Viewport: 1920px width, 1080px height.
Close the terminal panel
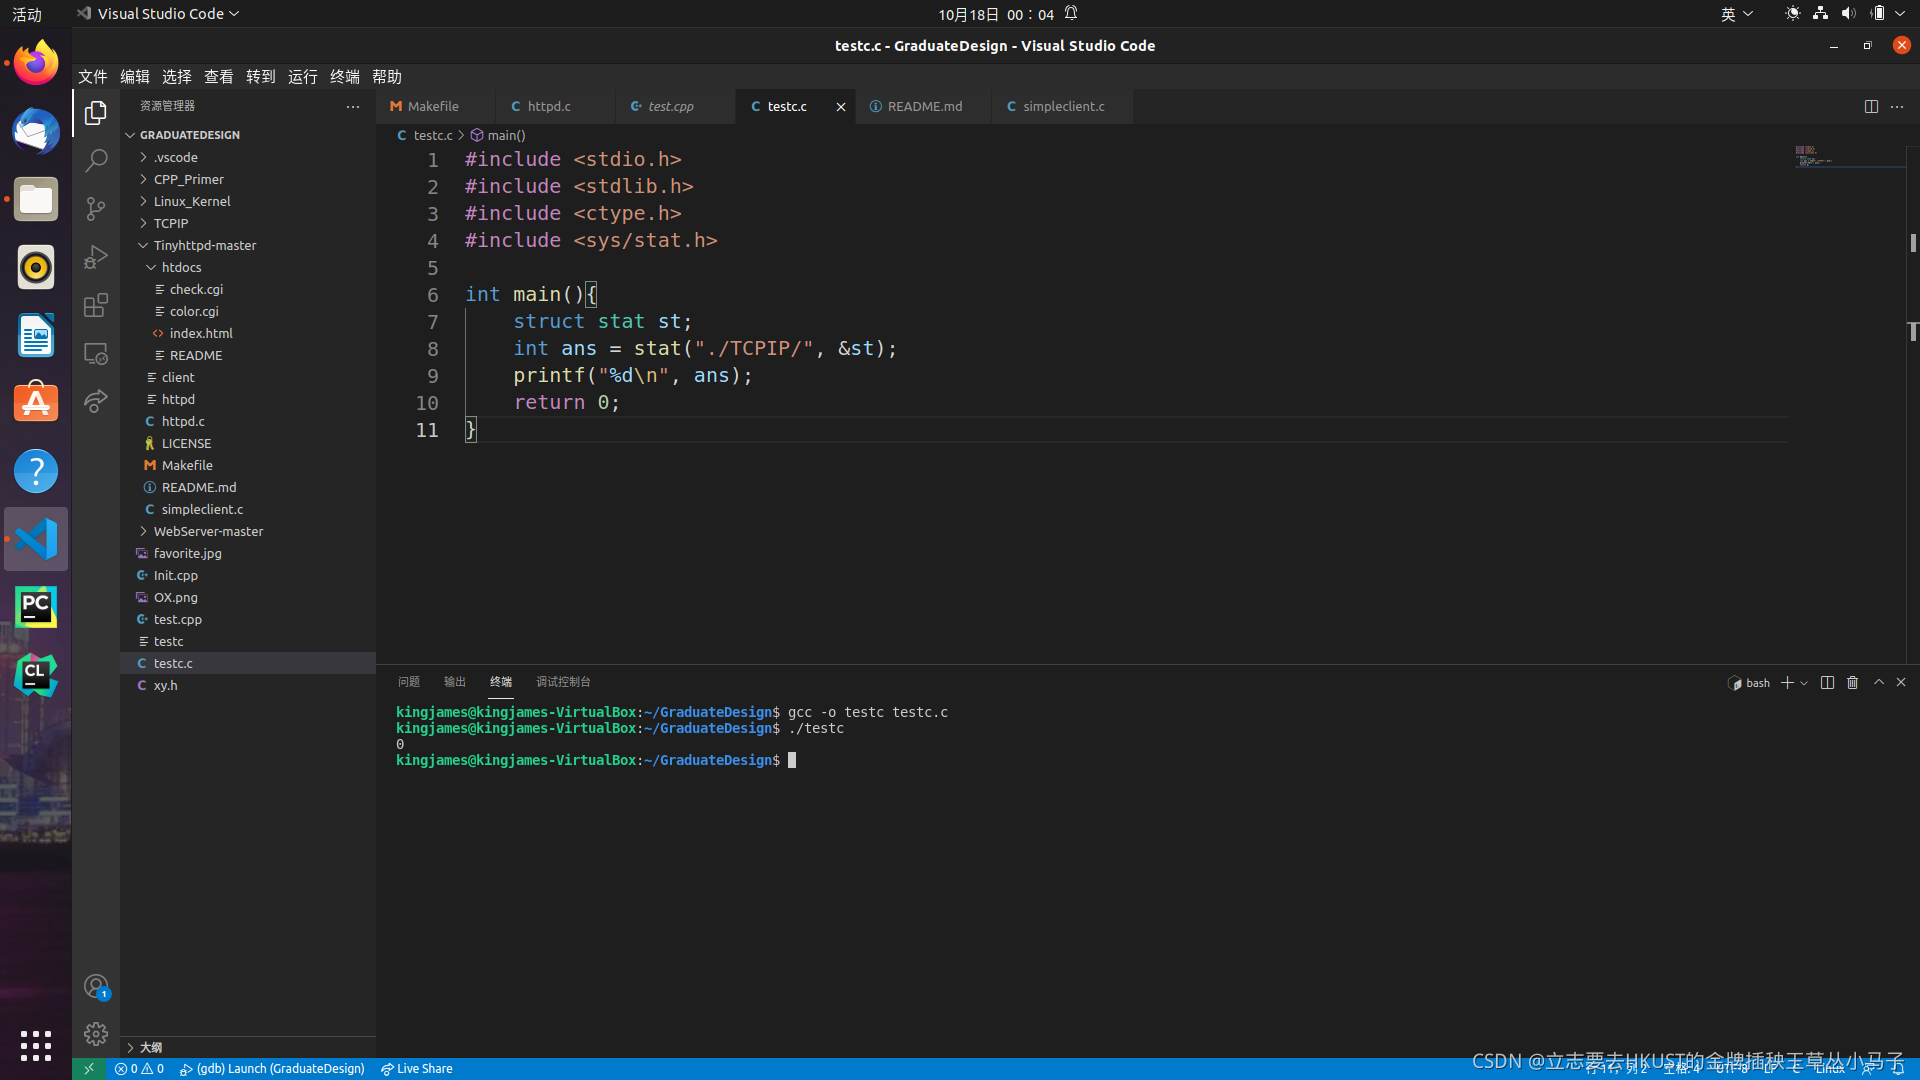click(x=1901, y=682)
